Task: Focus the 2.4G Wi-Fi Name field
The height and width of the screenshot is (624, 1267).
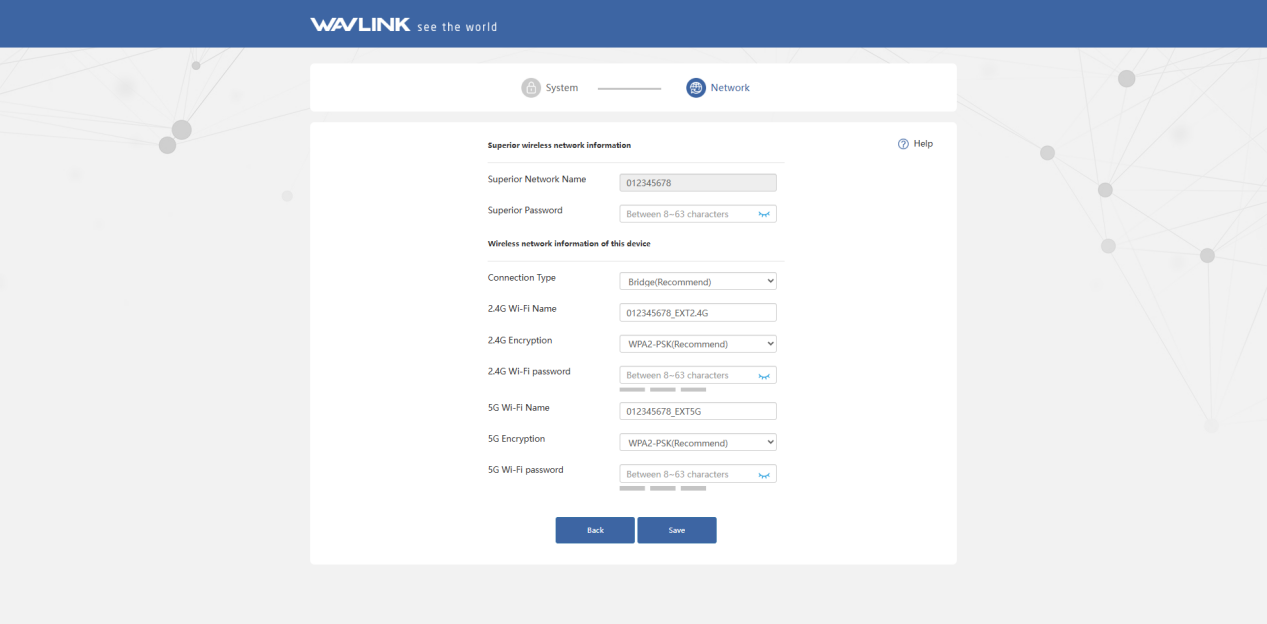Action: [x=698, y=313]
